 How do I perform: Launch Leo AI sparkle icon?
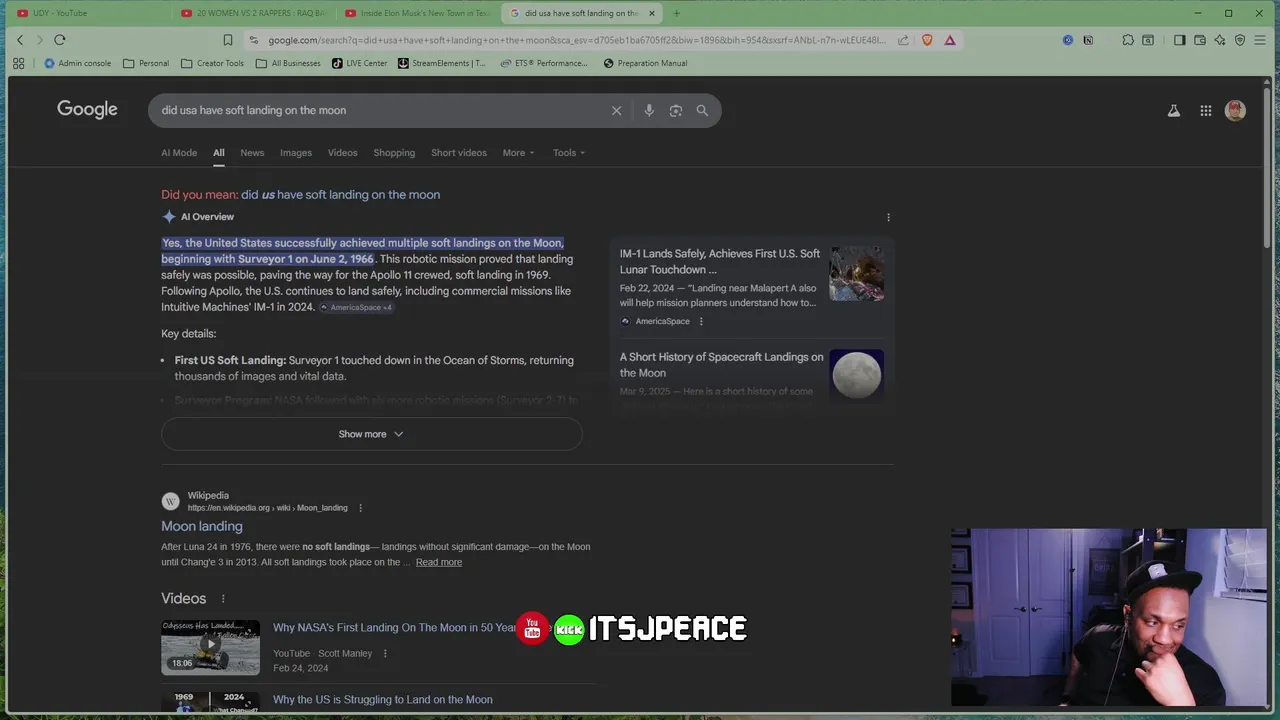tap(1220, 40)
